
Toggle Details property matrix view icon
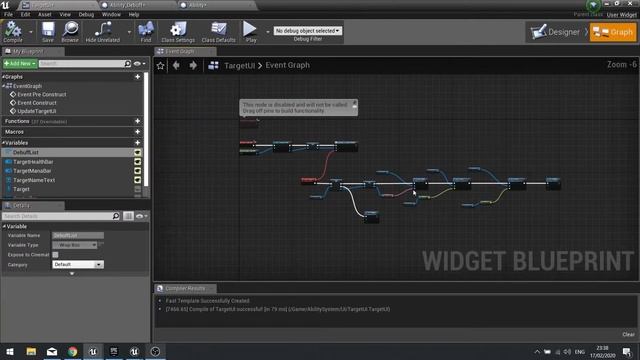pos(128,216)
